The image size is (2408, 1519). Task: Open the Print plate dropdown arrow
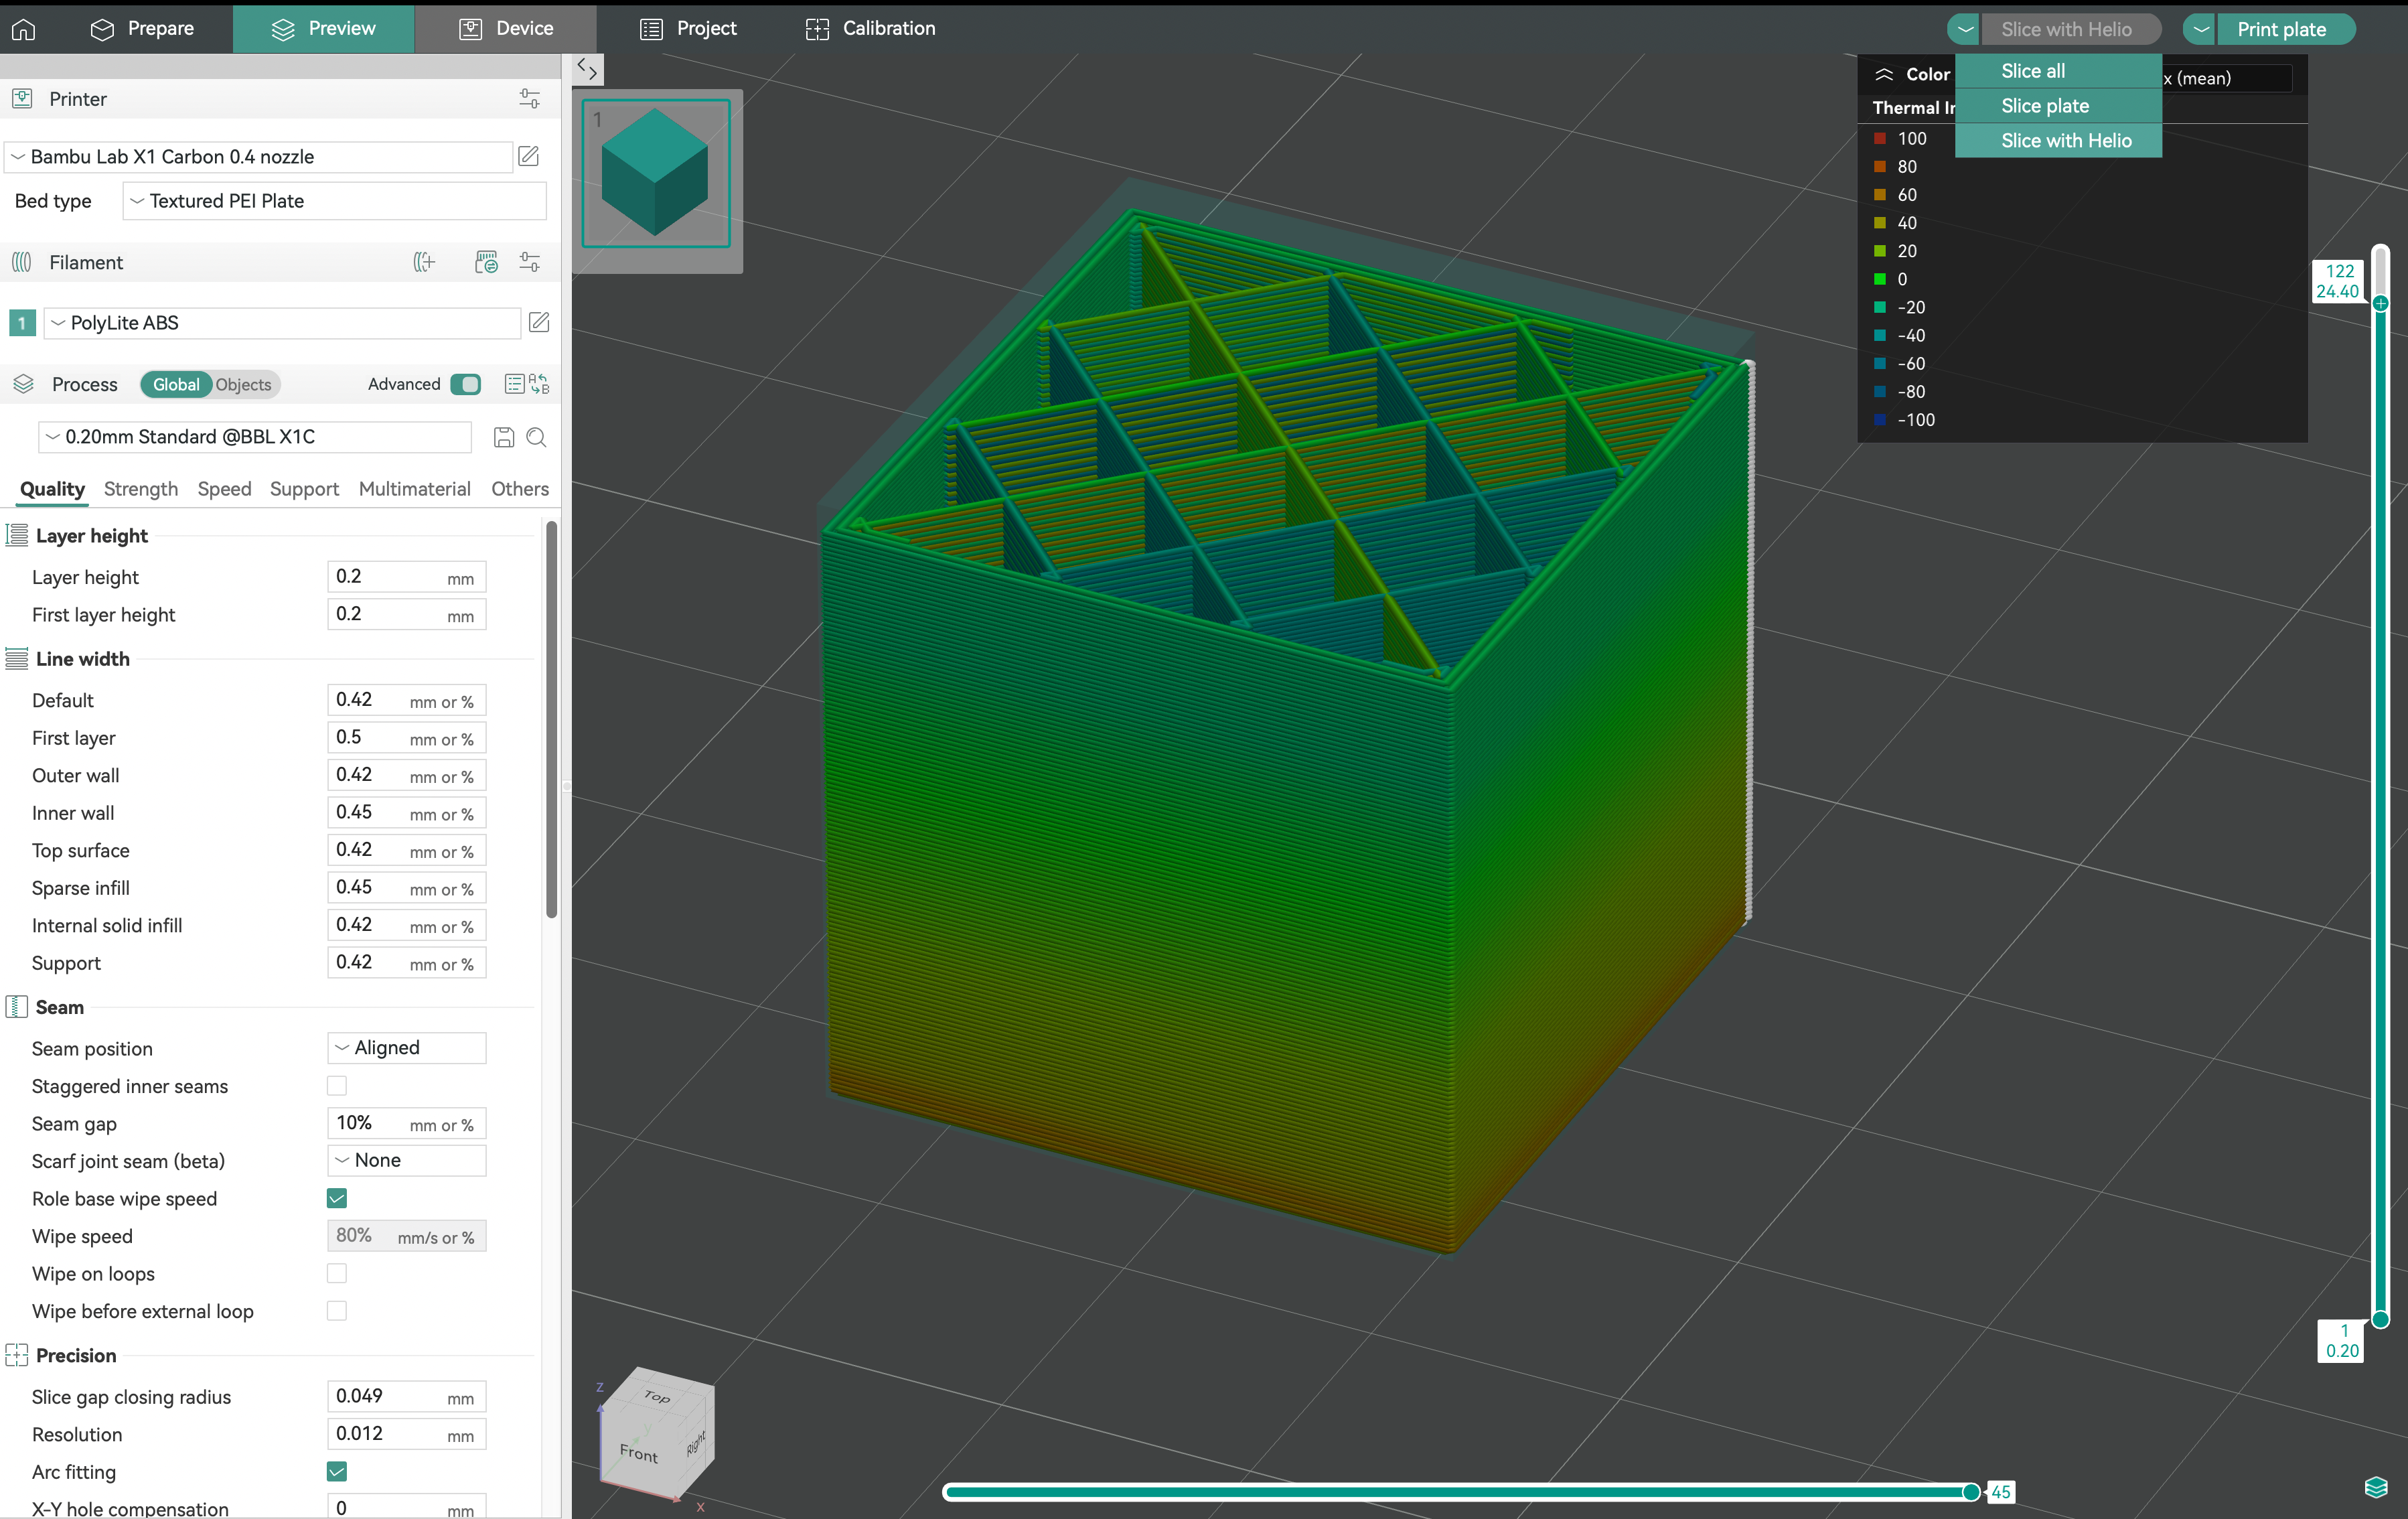click(2201, 29)
